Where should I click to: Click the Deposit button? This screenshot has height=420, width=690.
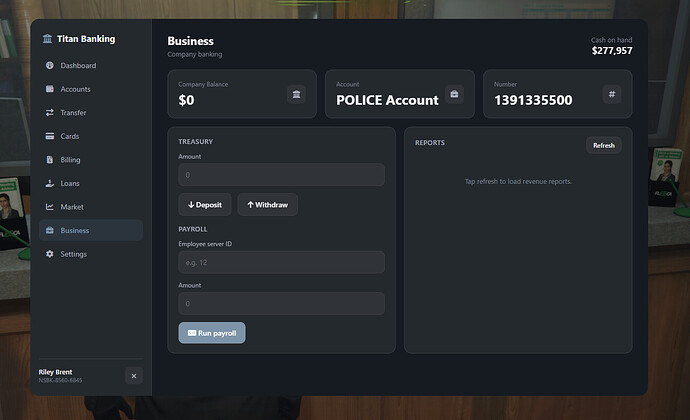205,205
